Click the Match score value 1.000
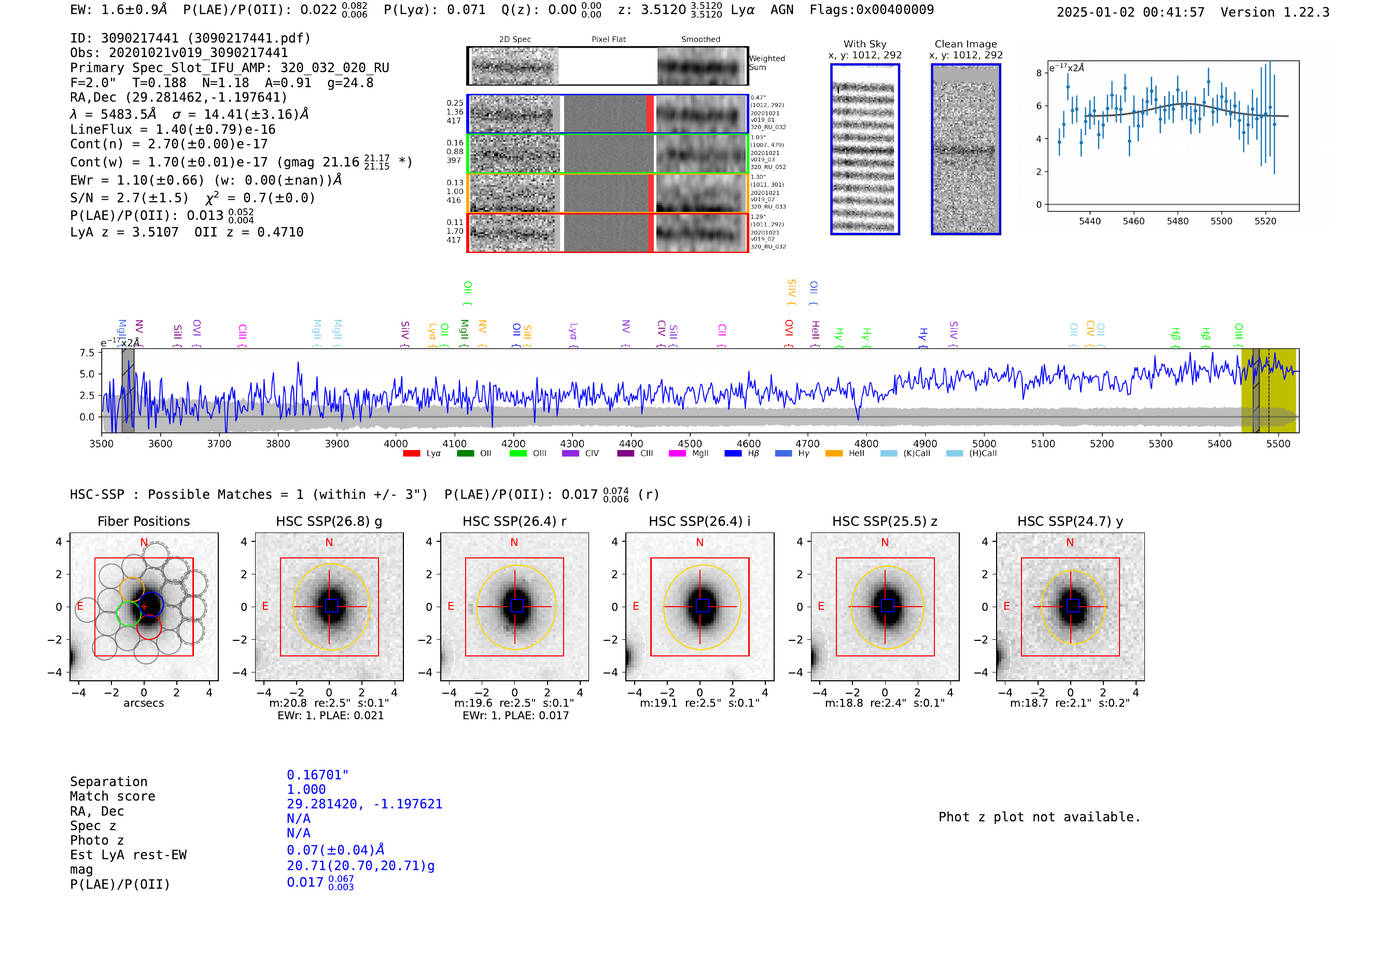 pyautogui.click(x=306, y=790)
